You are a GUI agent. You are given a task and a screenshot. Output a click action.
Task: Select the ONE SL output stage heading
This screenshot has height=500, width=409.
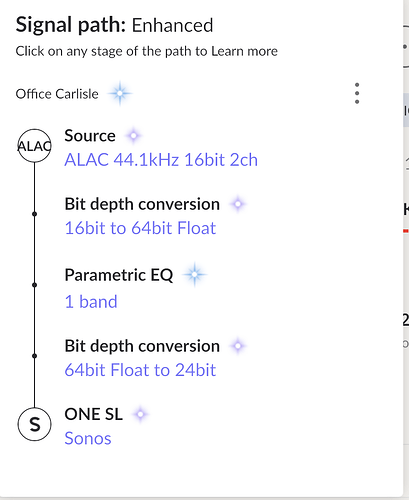point(94,414)
